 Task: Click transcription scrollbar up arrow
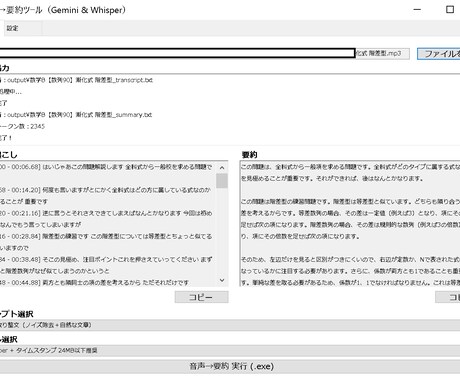pos(222,168)
